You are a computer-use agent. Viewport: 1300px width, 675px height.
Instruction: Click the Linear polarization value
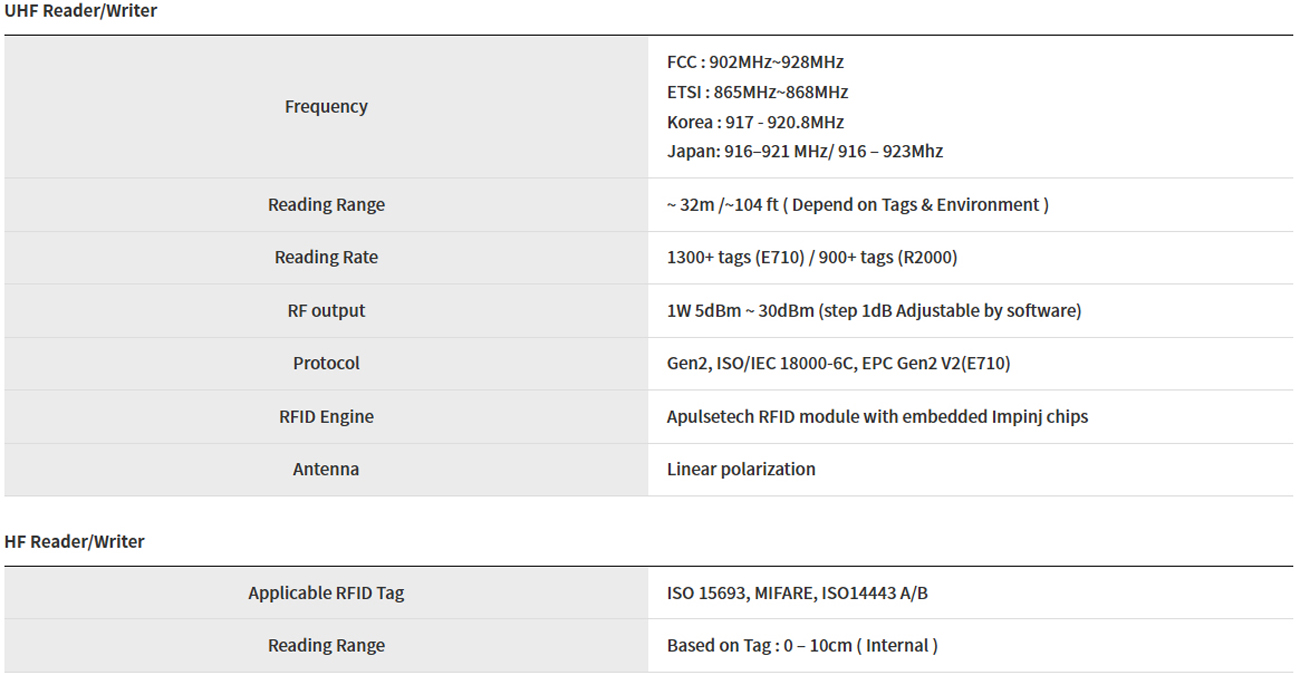741,470
